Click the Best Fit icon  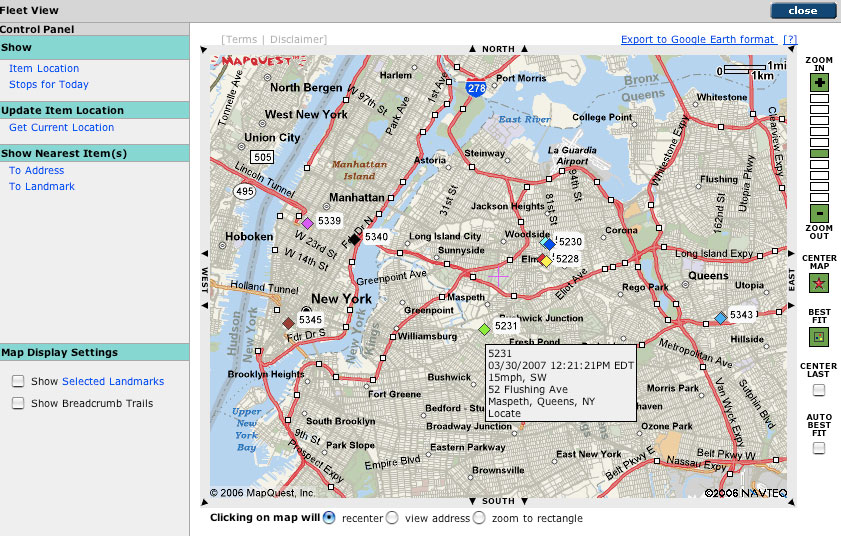pos(818,337)
